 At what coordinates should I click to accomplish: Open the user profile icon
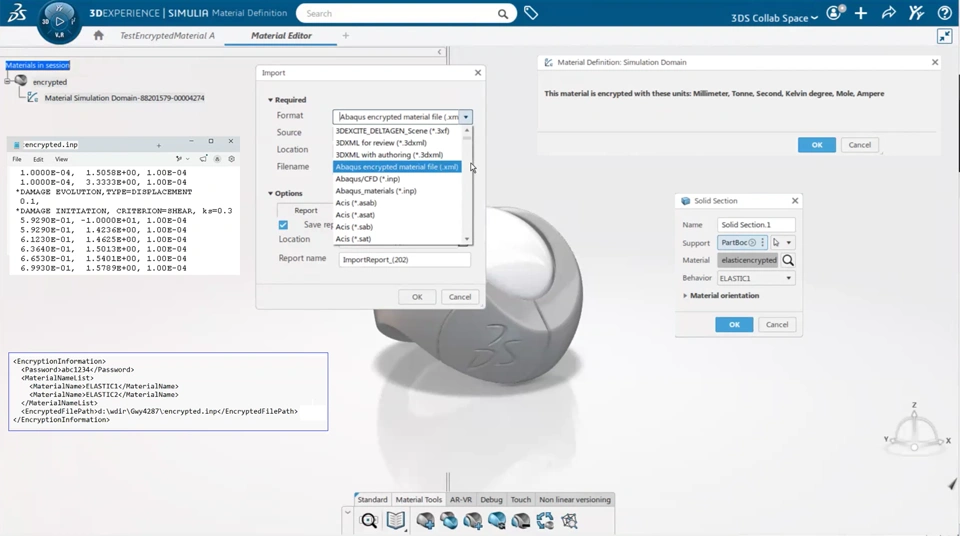835,13
